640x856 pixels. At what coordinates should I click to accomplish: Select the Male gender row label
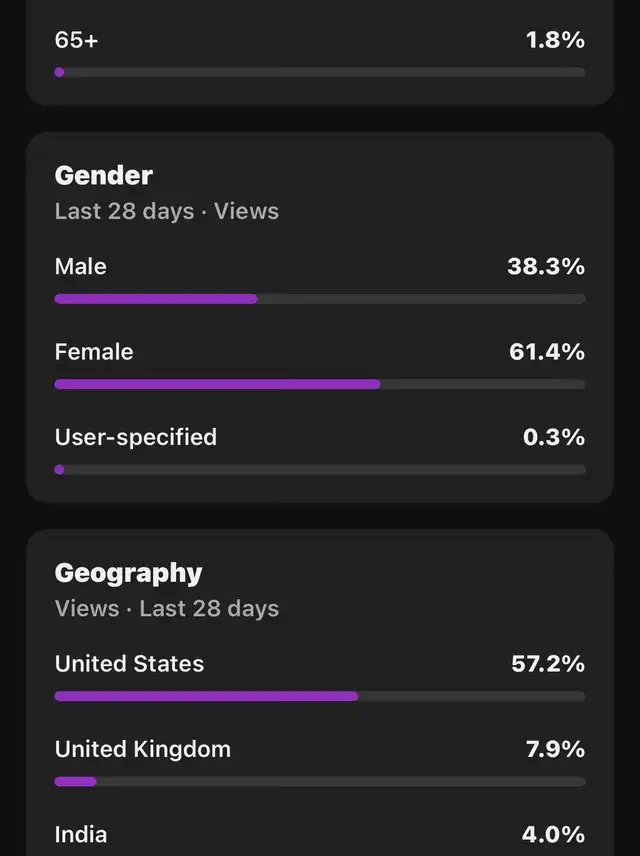(x=81, y=267)
